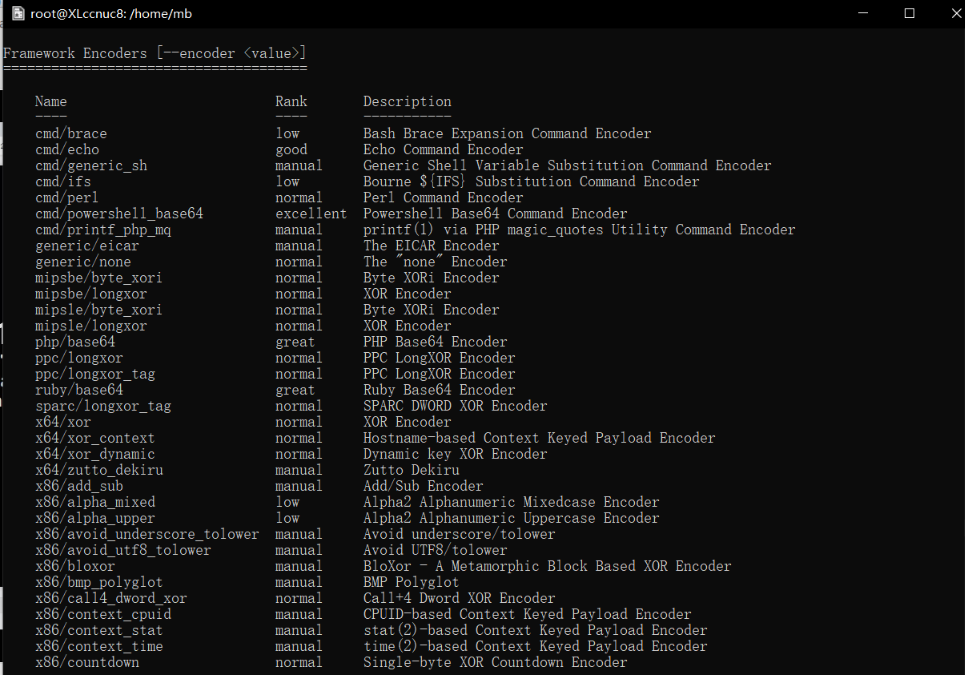
Task: Select the 'x86/add_sub' encoder name
Action: [79, 485]
